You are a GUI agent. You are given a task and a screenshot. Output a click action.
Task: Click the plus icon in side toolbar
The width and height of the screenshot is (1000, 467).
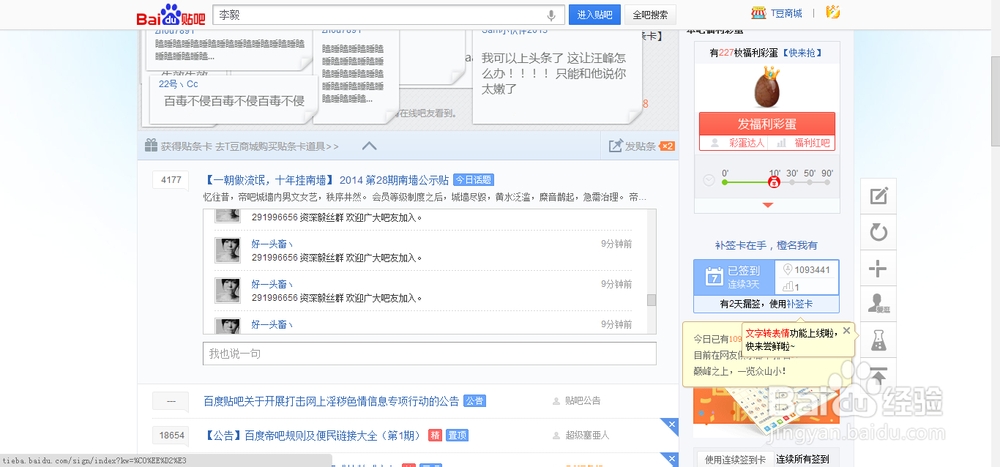point(878,269)
